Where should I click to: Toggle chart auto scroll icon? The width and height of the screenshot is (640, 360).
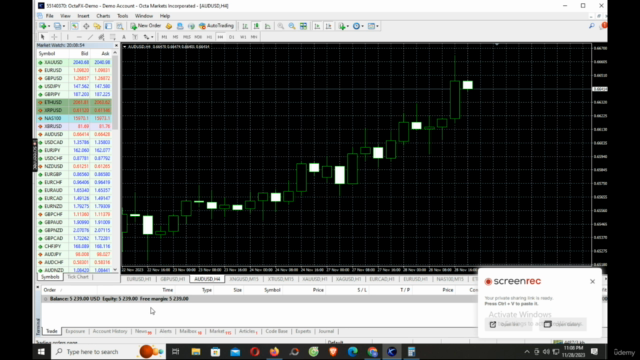click(x=317, y=26)
